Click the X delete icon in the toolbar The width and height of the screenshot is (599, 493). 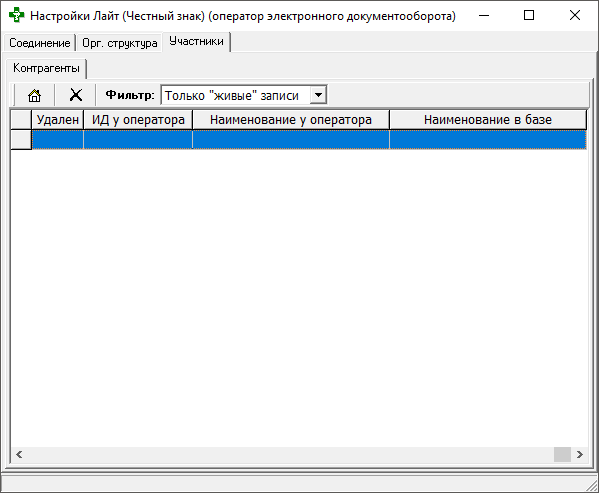pyautogui.click(x=76, y=95)
